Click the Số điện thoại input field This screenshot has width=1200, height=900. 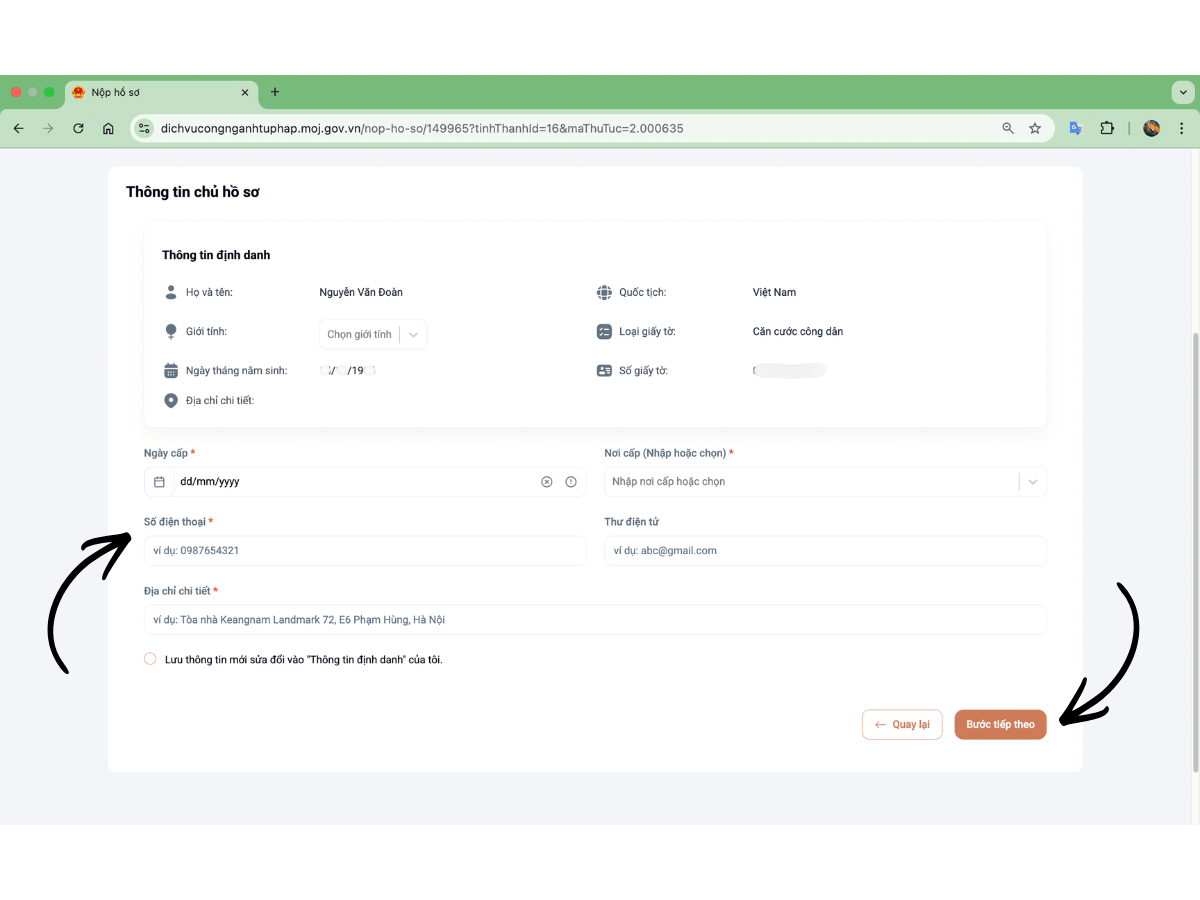point(365,551)
